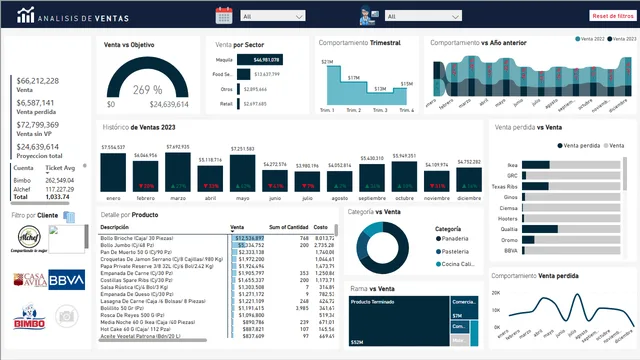Click the product table horizontal scrollbar
This screenshot has width=640, height=360.
pos(153,340)
